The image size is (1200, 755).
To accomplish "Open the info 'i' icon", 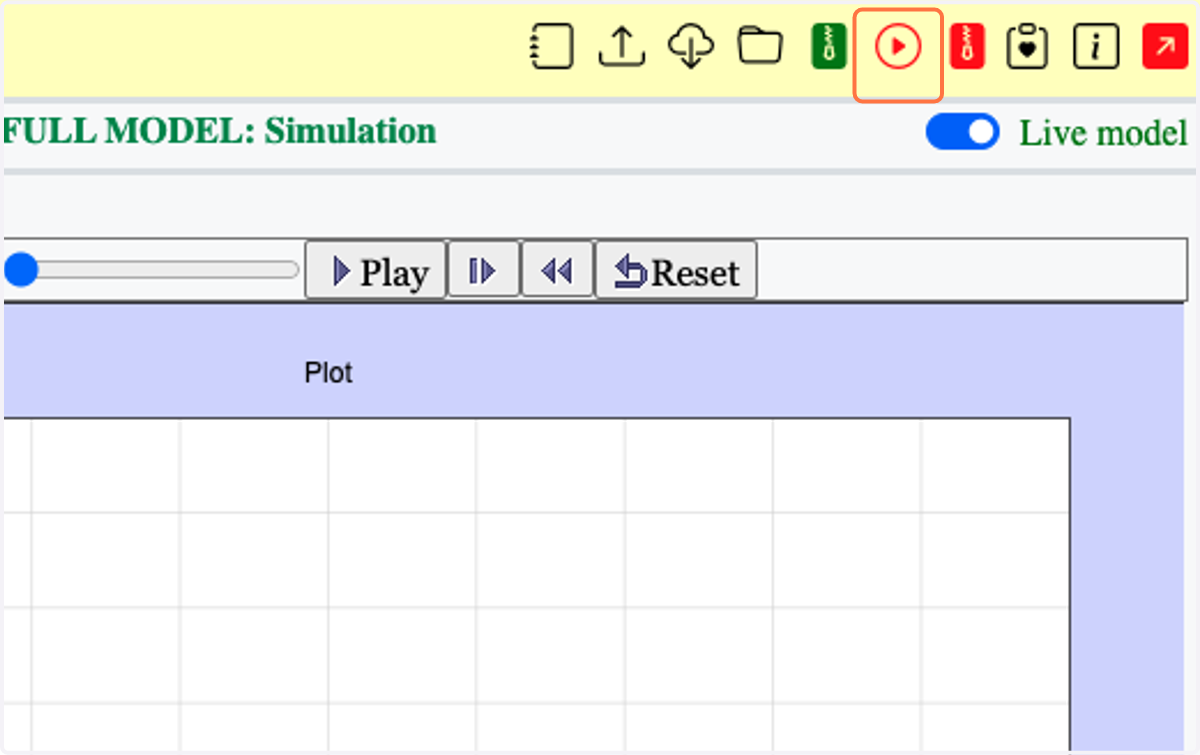I will pyautogui.click(x=1096, y=47).
